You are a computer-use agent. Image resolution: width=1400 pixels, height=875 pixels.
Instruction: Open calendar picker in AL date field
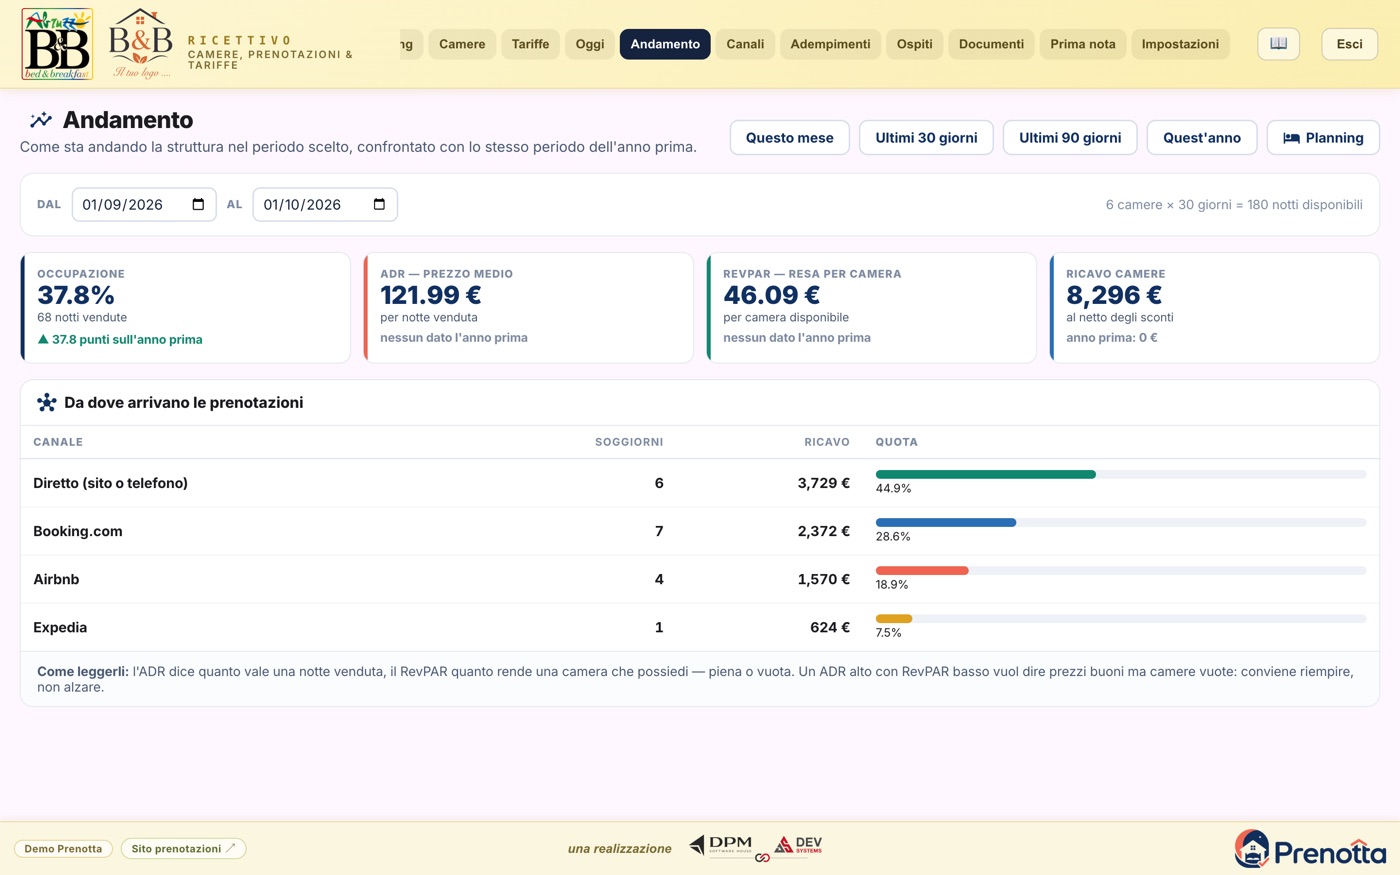[x=379, y=204]
